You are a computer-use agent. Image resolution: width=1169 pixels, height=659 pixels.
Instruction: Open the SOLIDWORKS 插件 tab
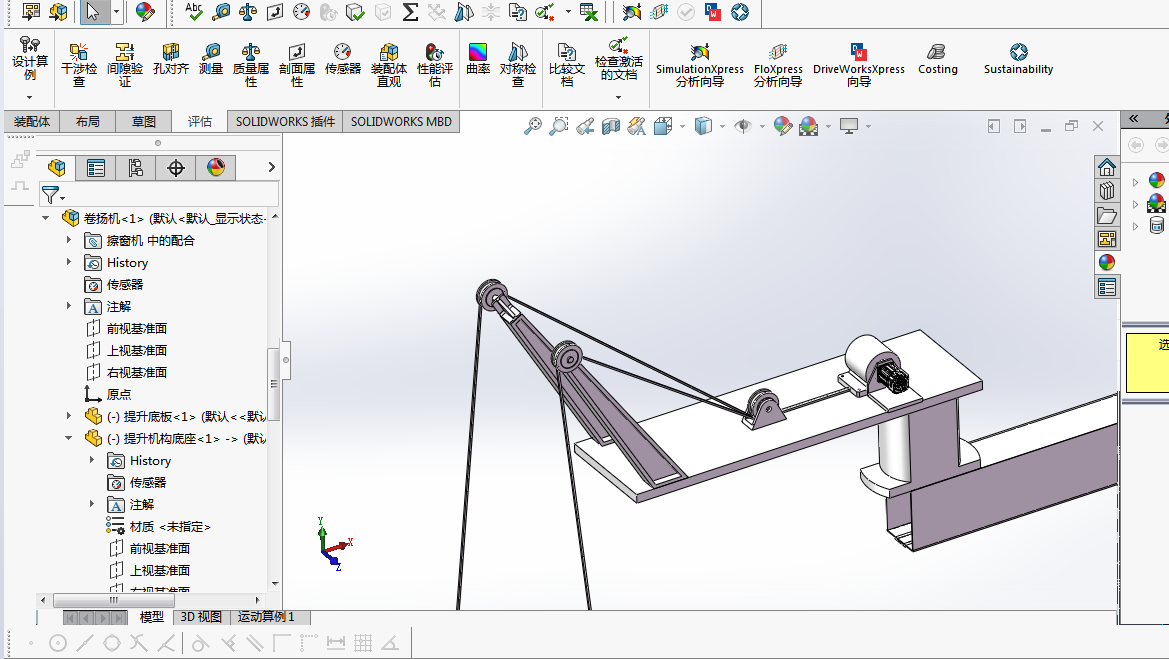pyautogui.click(x=286, y=122)
